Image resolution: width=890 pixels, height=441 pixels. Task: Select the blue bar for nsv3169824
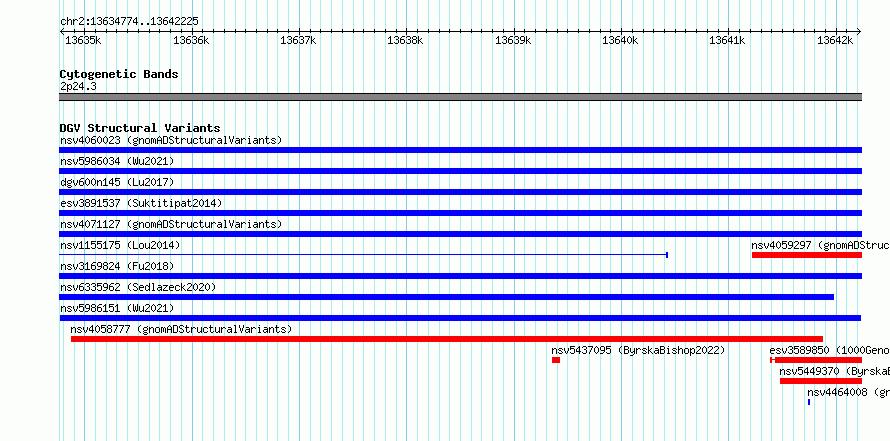(x=460, y=276)
